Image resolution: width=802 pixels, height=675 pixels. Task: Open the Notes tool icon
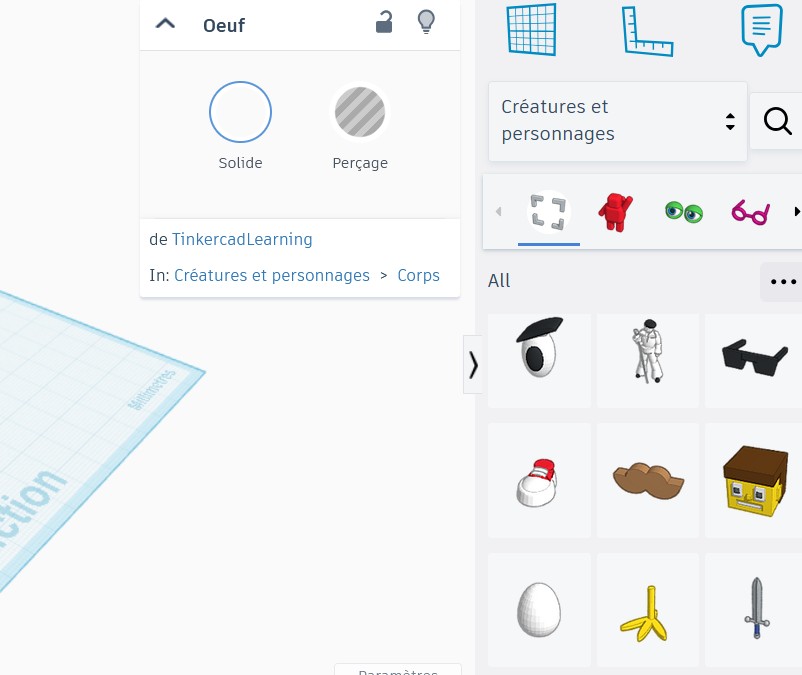pyautogui.click(x=762, y=30)
